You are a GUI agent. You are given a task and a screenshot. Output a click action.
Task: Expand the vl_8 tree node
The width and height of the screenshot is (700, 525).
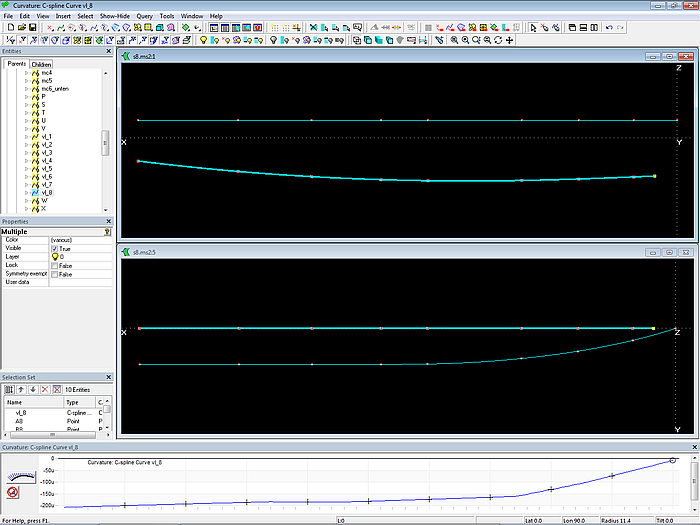point(27,192)
